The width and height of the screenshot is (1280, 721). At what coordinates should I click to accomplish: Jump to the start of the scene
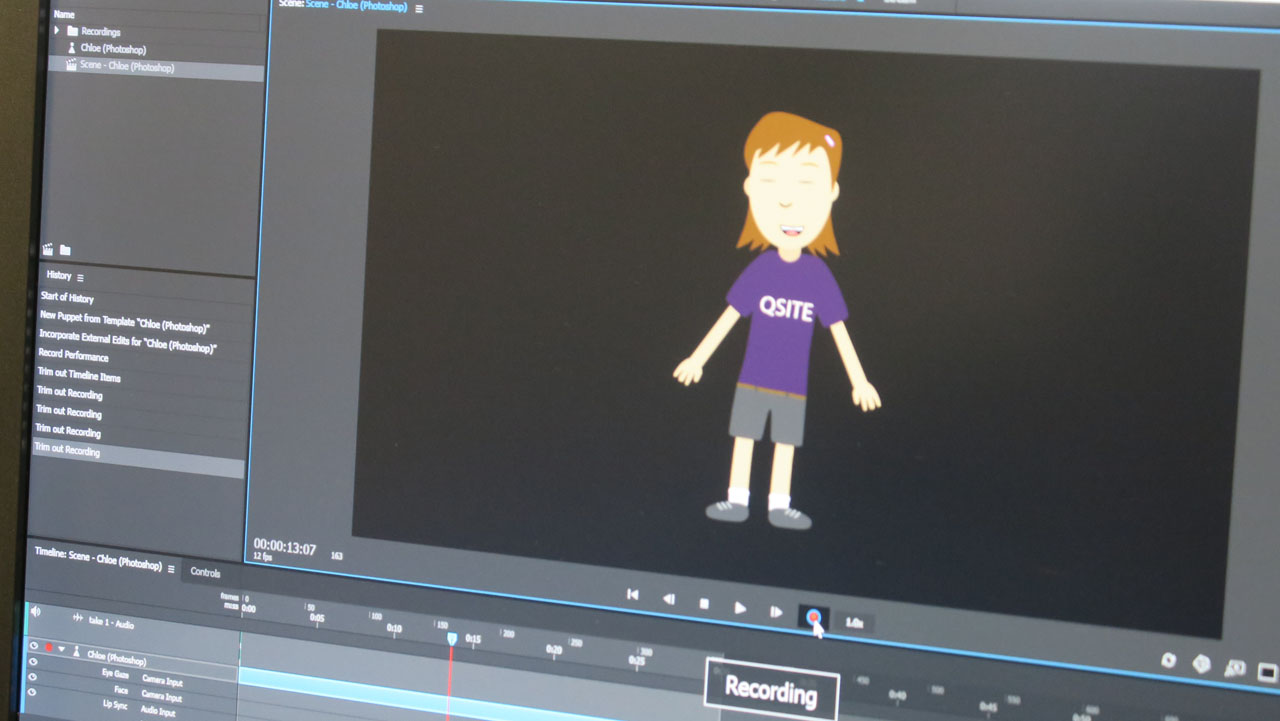(x=632, y=594)
